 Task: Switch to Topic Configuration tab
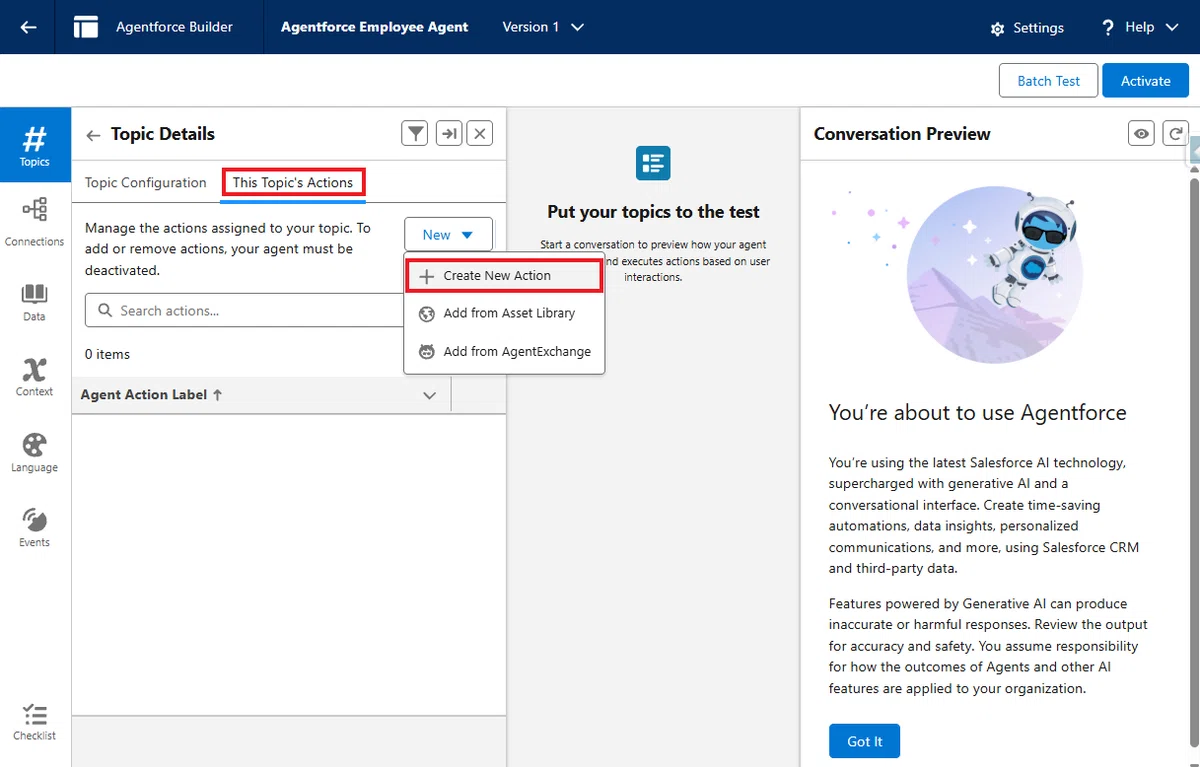pyautogui.click(x=146, y=182)
